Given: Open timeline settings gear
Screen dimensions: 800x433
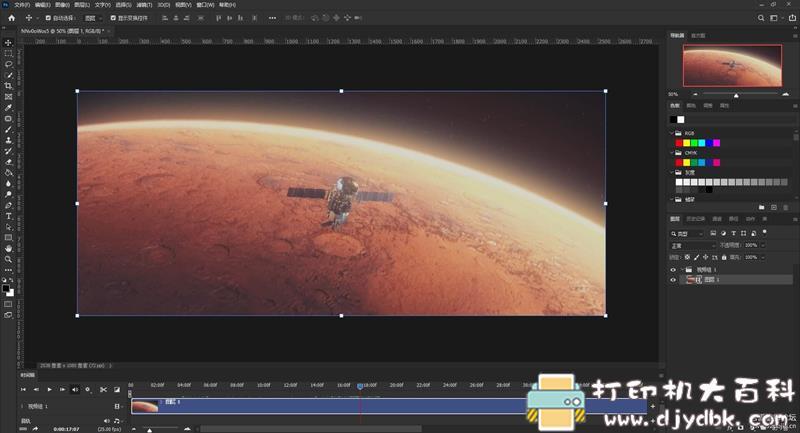Looking at the screenshot, I should tap(88, 390).
